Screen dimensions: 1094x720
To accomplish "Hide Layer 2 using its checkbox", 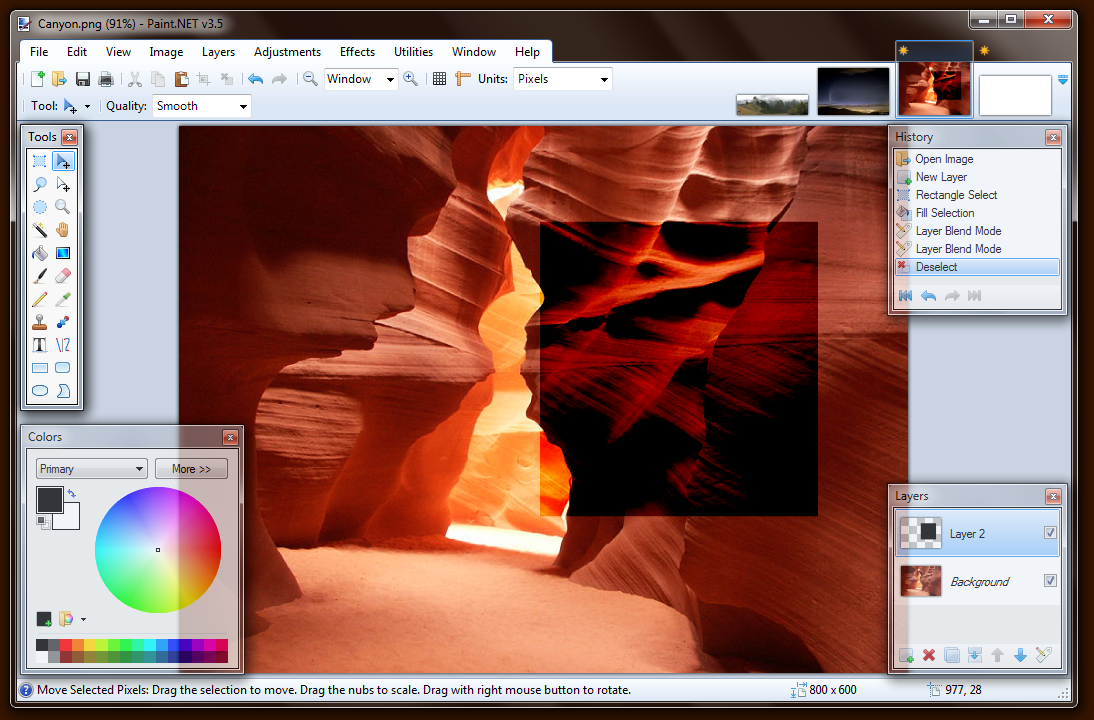I will tap(1050, 533).
